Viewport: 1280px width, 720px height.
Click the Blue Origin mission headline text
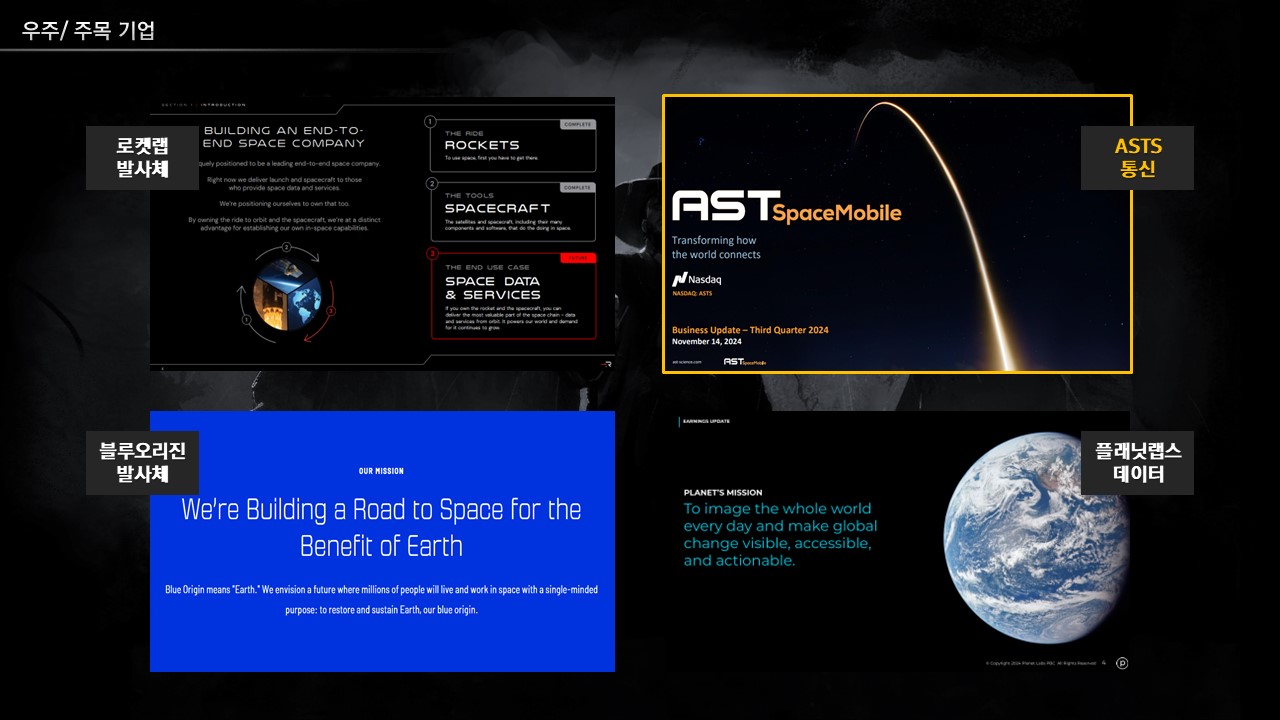pyautogui.click(x=381, y=527)
